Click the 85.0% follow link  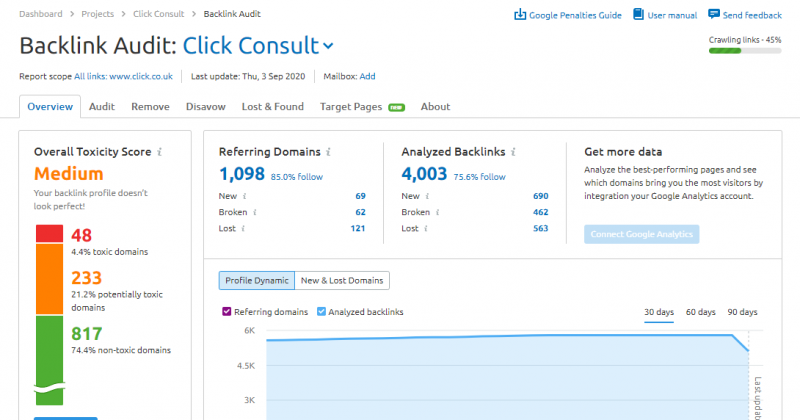coord(296,177)
